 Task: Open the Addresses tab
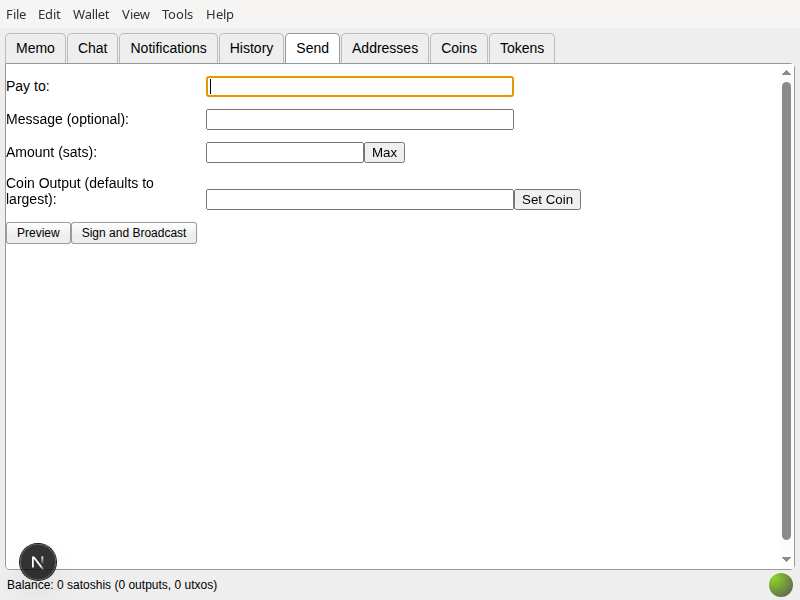point(385,48)
